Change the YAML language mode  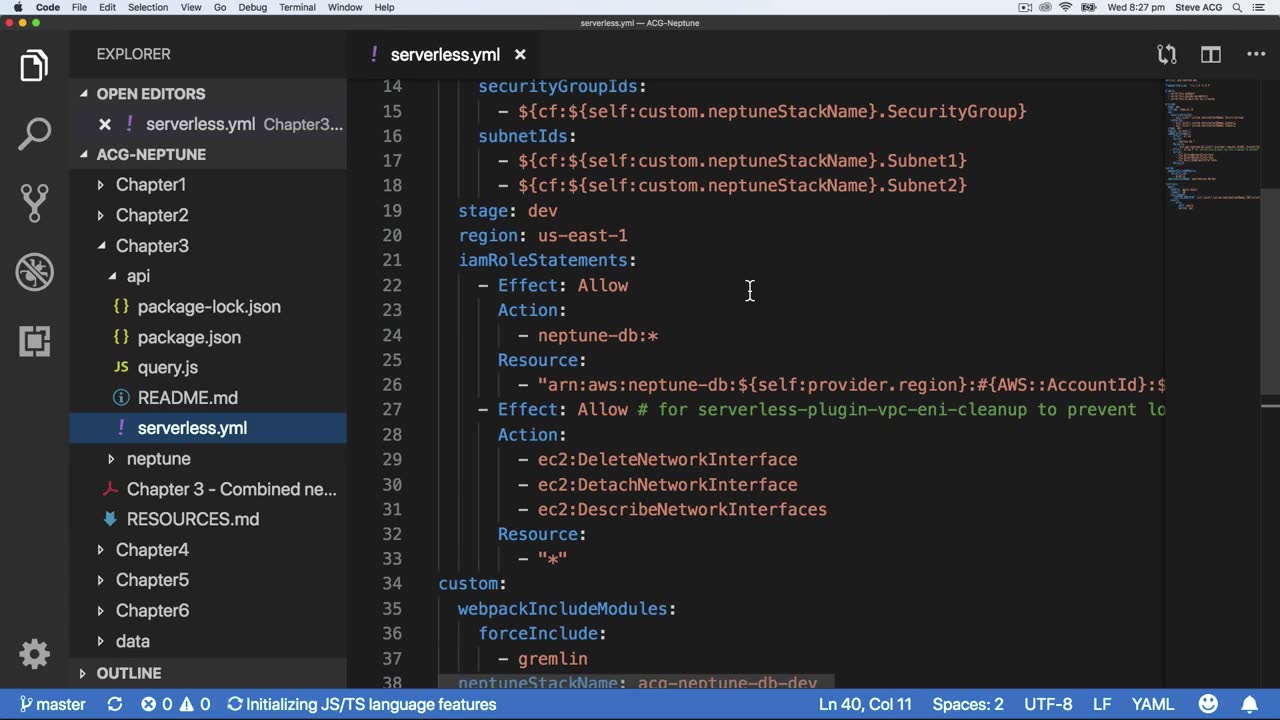tap(1152, 704)
